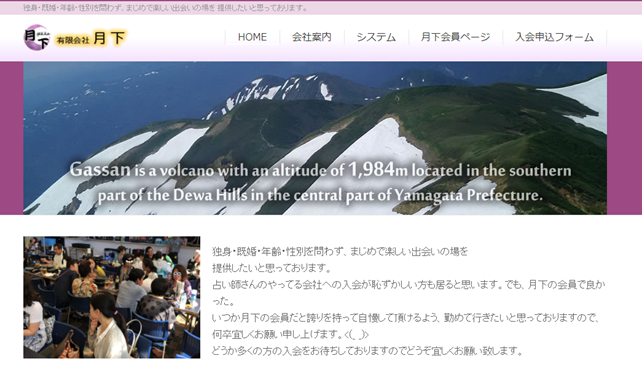This screenshot has width=642, height=372.
Task: Click the grey tagline text in top strip
Action: point(165,8)
